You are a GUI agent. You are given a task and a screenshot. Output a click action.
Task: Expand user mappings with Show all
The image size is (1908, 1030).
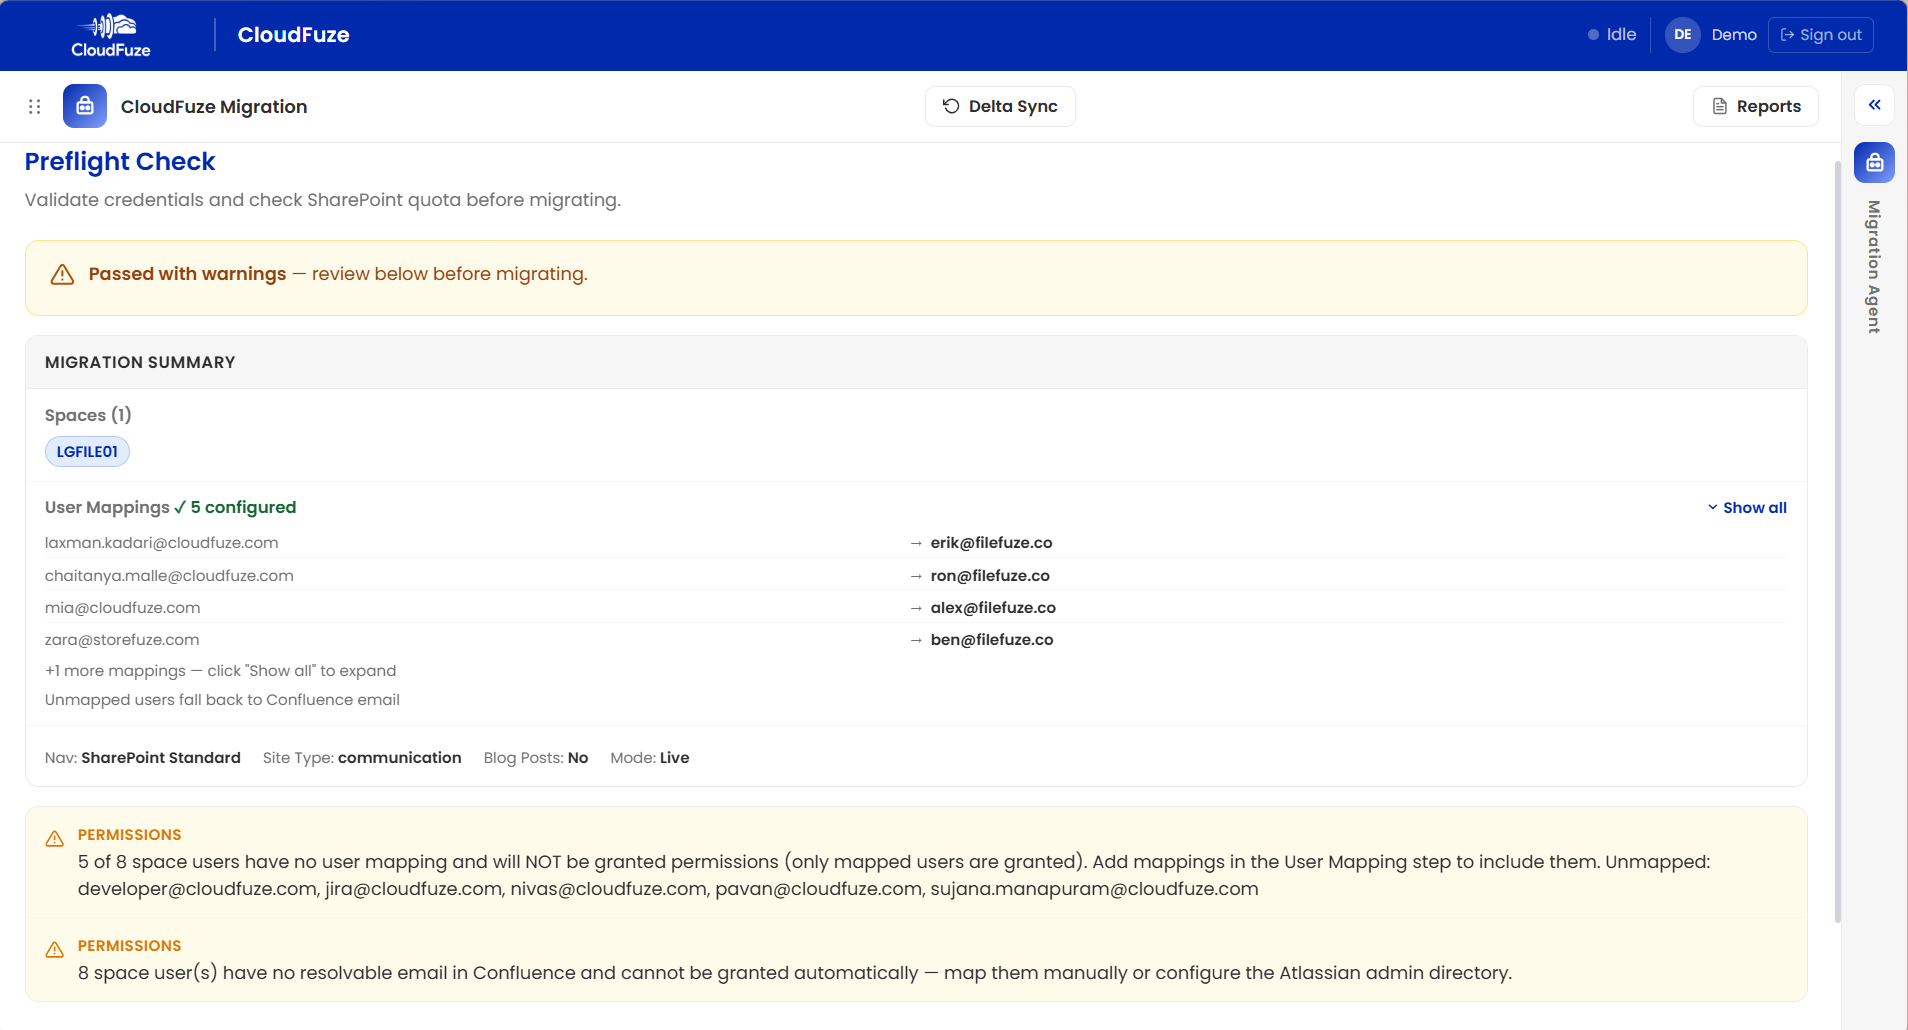pos(1747,508)
